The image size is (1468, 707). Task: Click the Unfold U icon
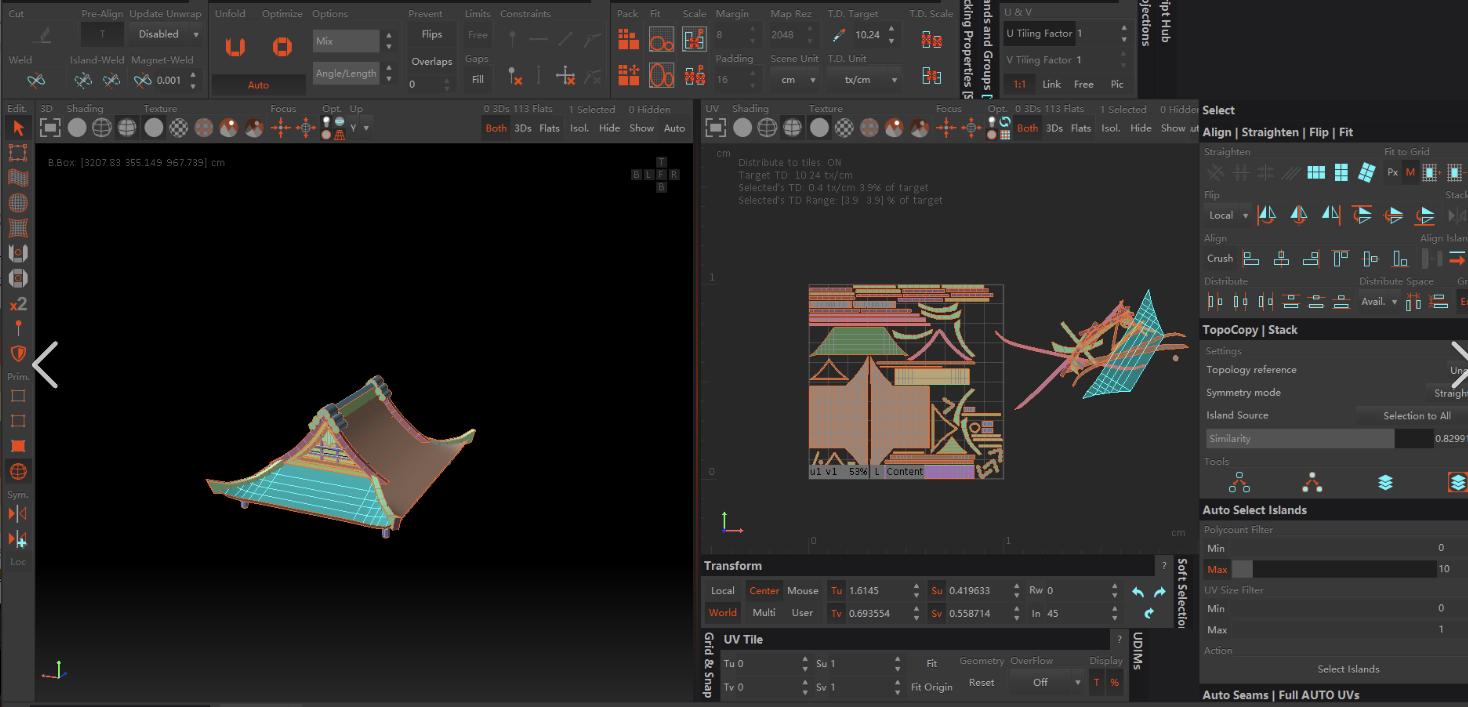point(234,47)
